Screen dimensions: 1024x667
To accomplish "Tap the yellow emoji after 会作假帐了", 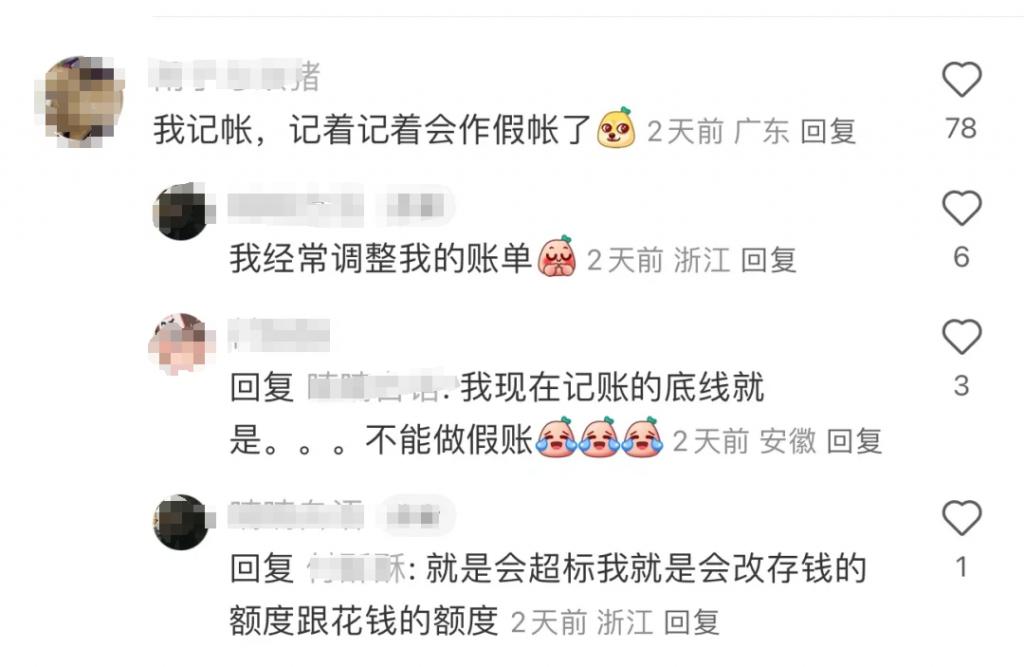I will [616, 128].
